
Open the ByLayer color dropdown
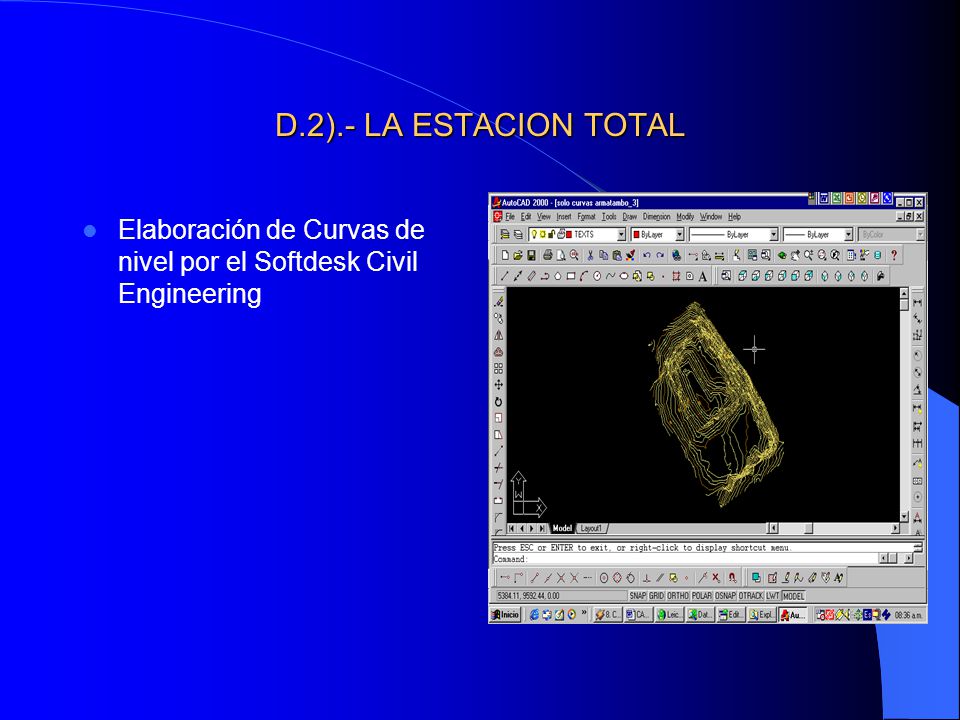[x=680, y=234]
